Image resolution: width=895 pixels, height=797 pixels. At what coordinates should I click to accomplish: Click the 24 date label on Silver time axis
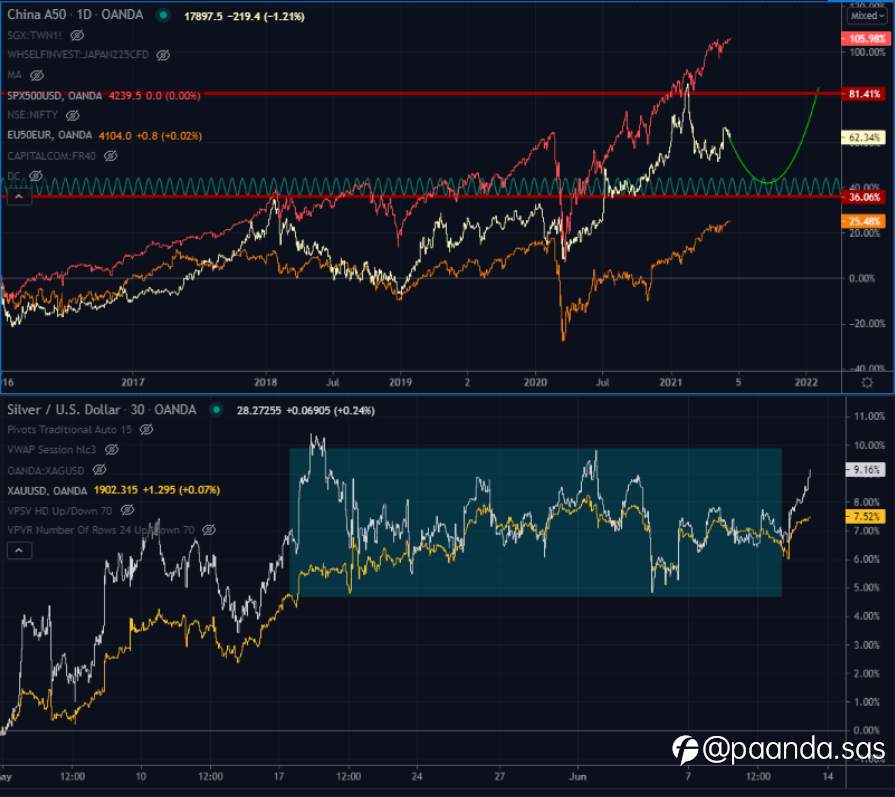pyautogui.click(x=417, y=776)
